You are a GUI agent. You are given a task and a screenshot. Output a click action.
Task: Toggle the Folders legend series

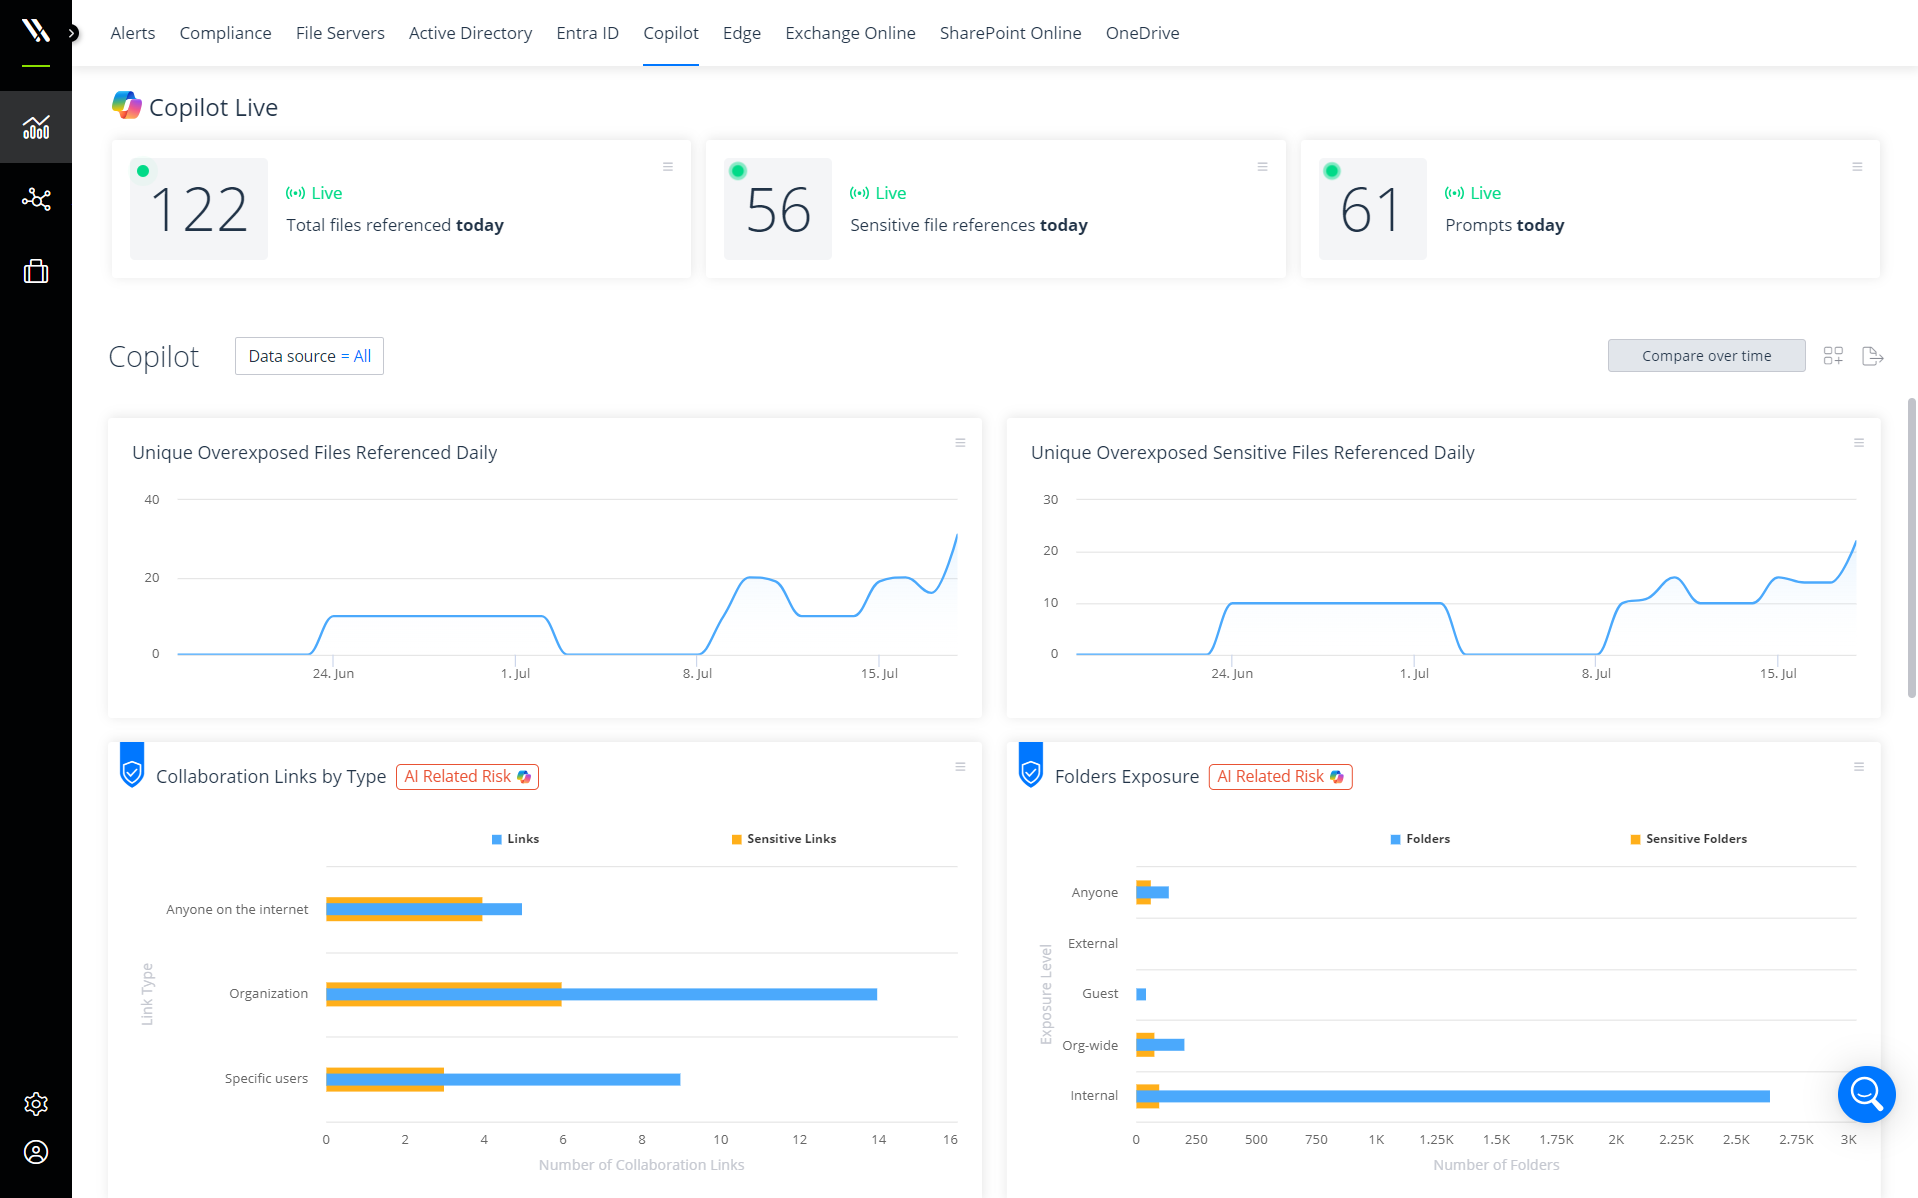click(1420, 839)
